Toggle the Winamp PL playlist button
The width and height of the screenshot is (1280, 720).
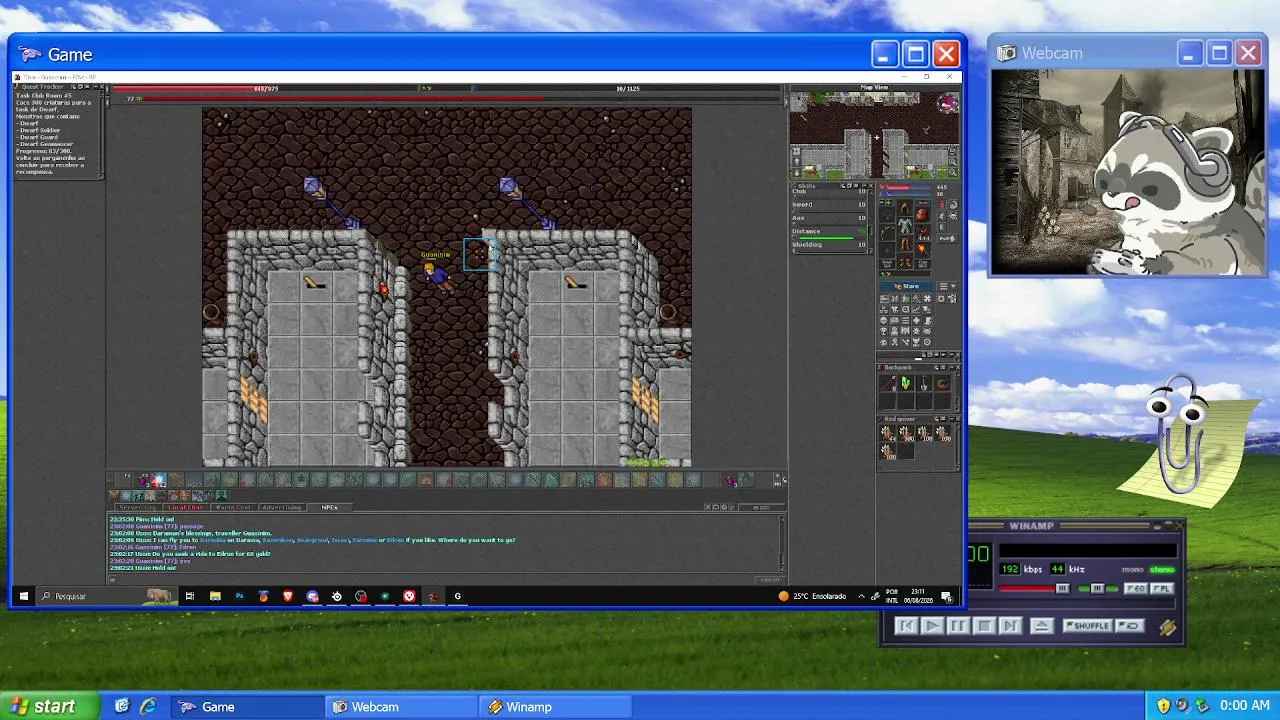pos(1161,589)
